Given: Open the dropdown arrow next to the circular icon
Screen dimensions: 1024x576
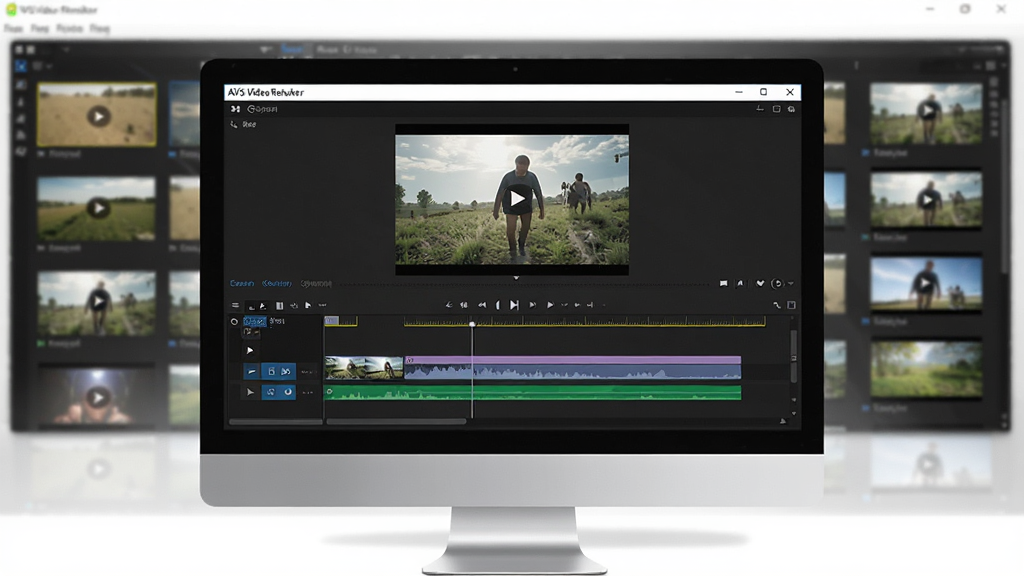Looking at the screenshot, I should click(x=791, y=283).
